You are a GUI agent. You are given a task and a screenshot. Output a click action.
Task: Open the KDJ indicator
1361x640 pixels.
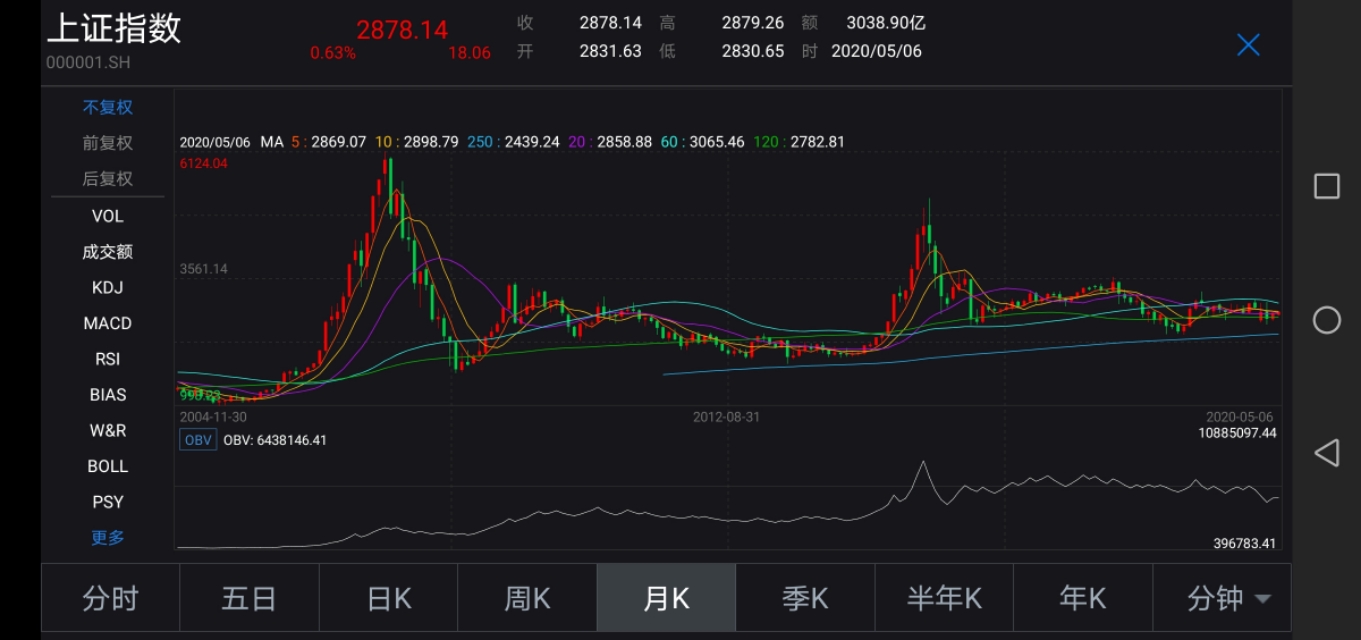(107, 287)
